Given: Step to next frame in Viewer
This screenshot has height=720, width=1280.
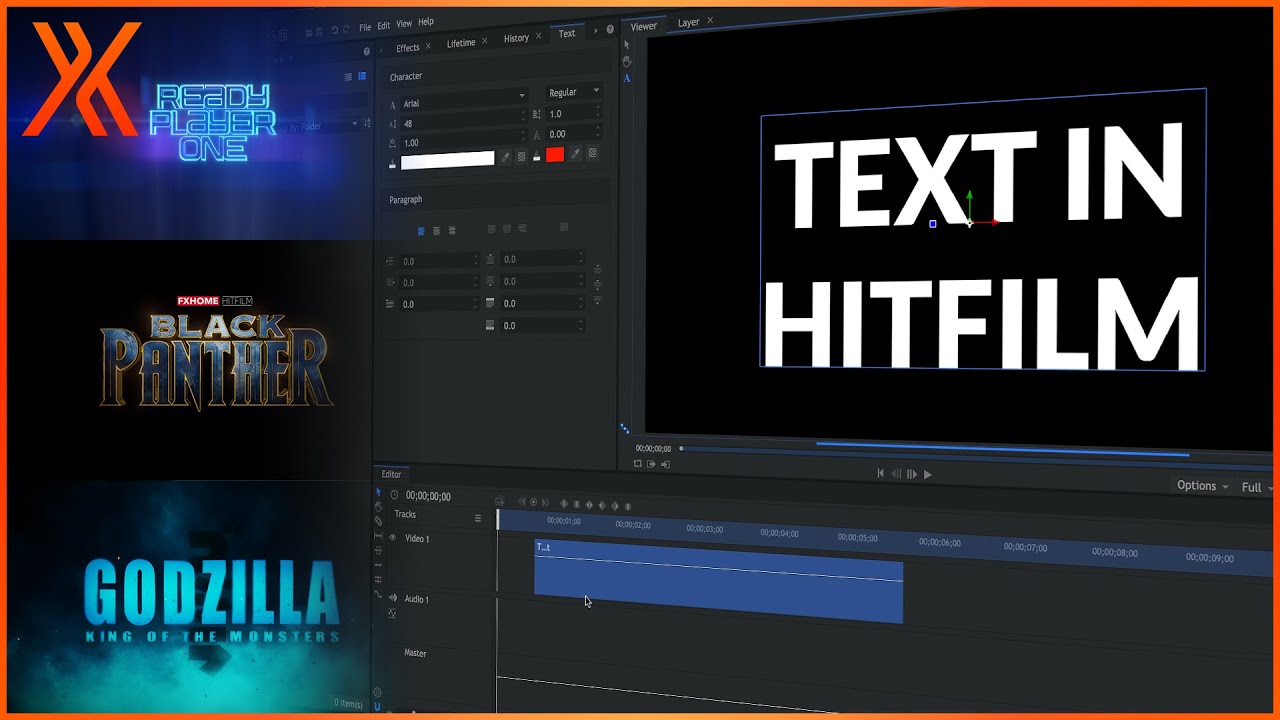Looking at the screenshot, I should tap(912, 474).
